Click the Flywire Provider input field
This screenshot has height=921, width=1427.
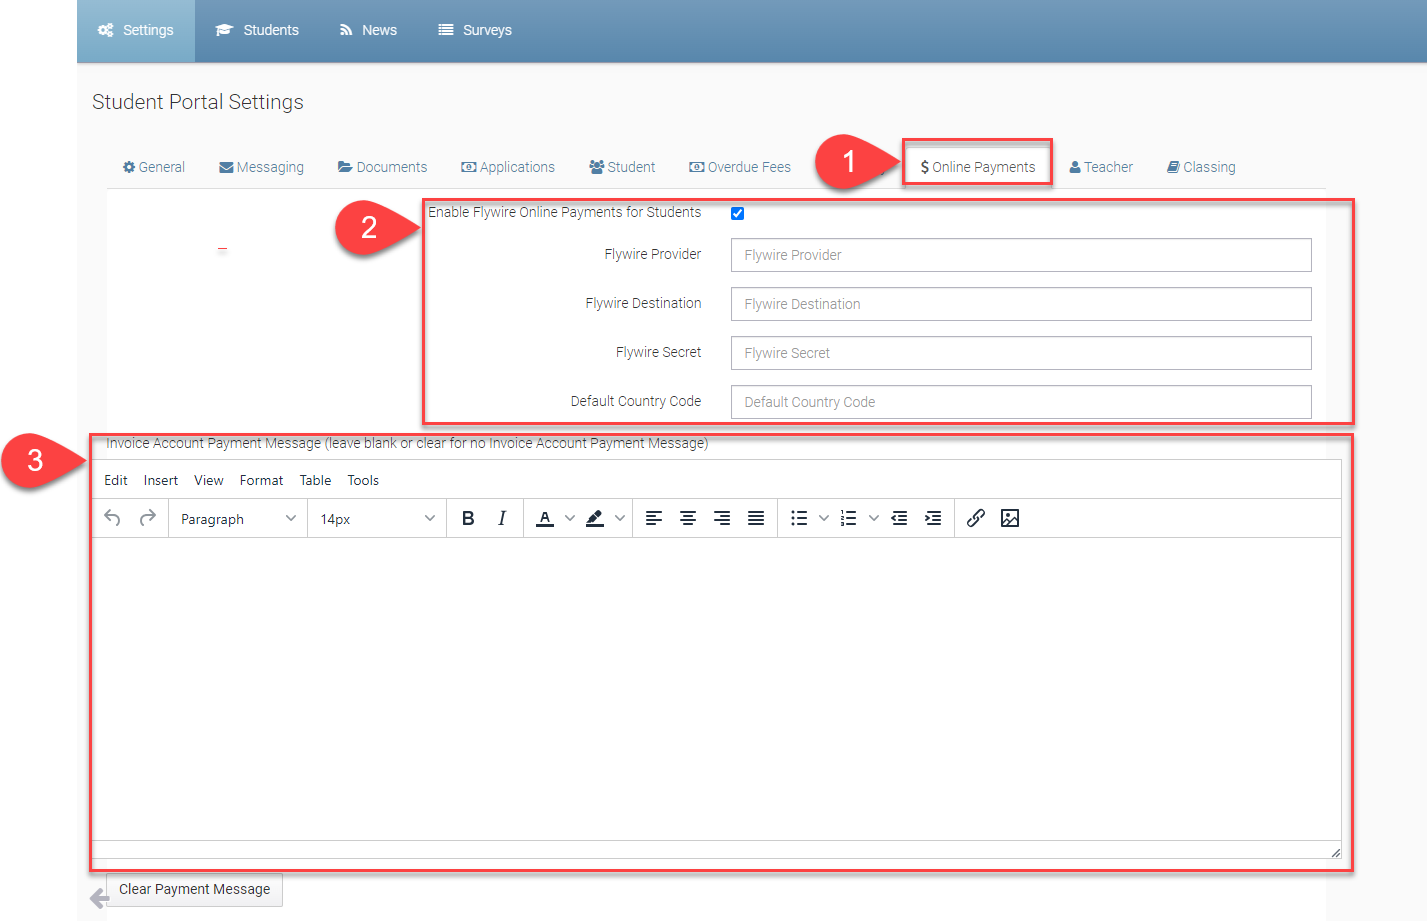1021,255
